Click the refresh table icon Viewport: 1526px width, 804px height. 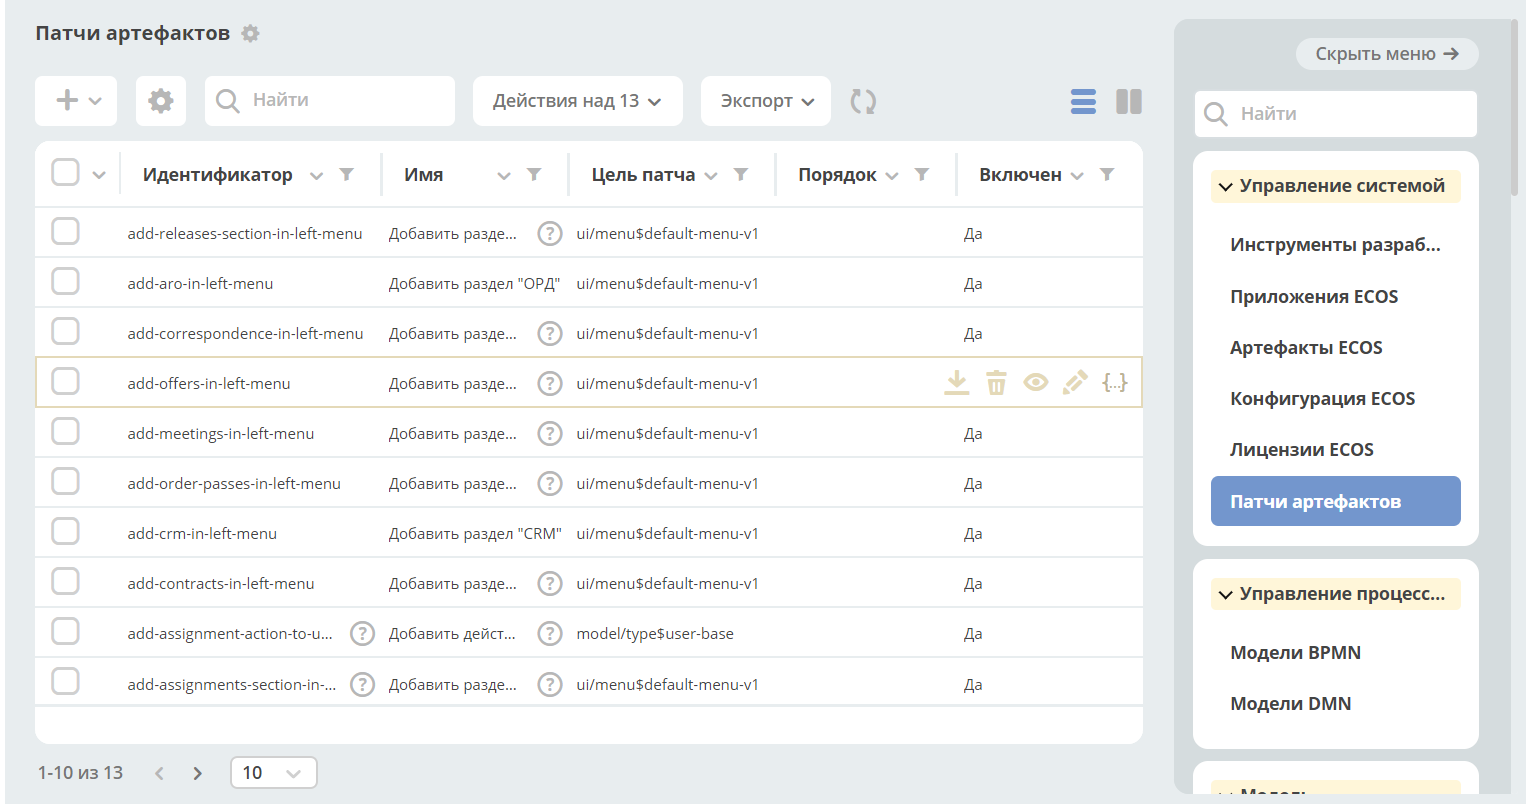(x=863, y=101)
